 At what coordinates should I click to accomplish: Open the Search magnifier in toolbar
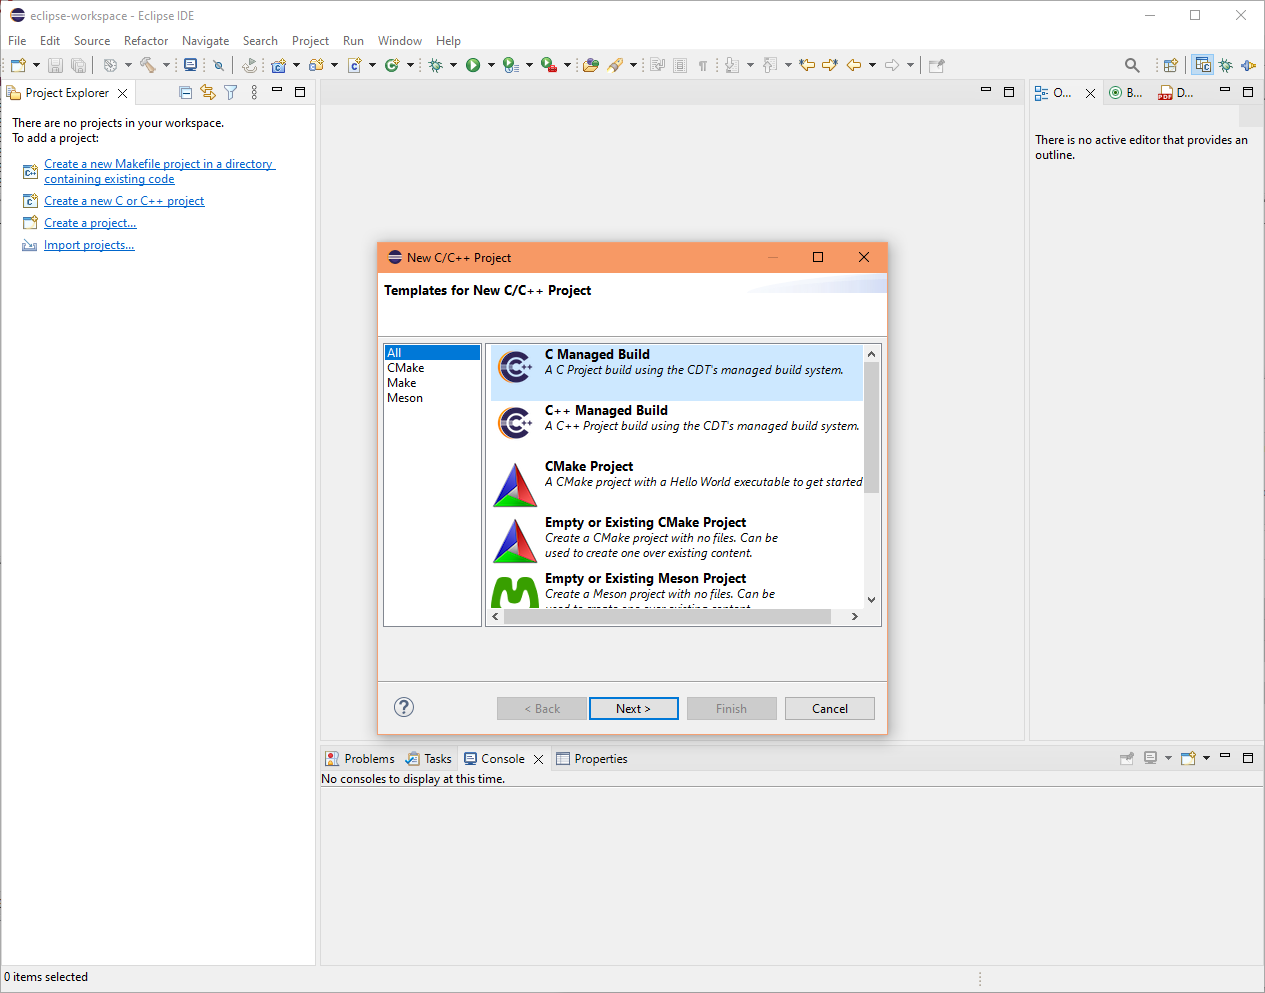click(1132, 65)
